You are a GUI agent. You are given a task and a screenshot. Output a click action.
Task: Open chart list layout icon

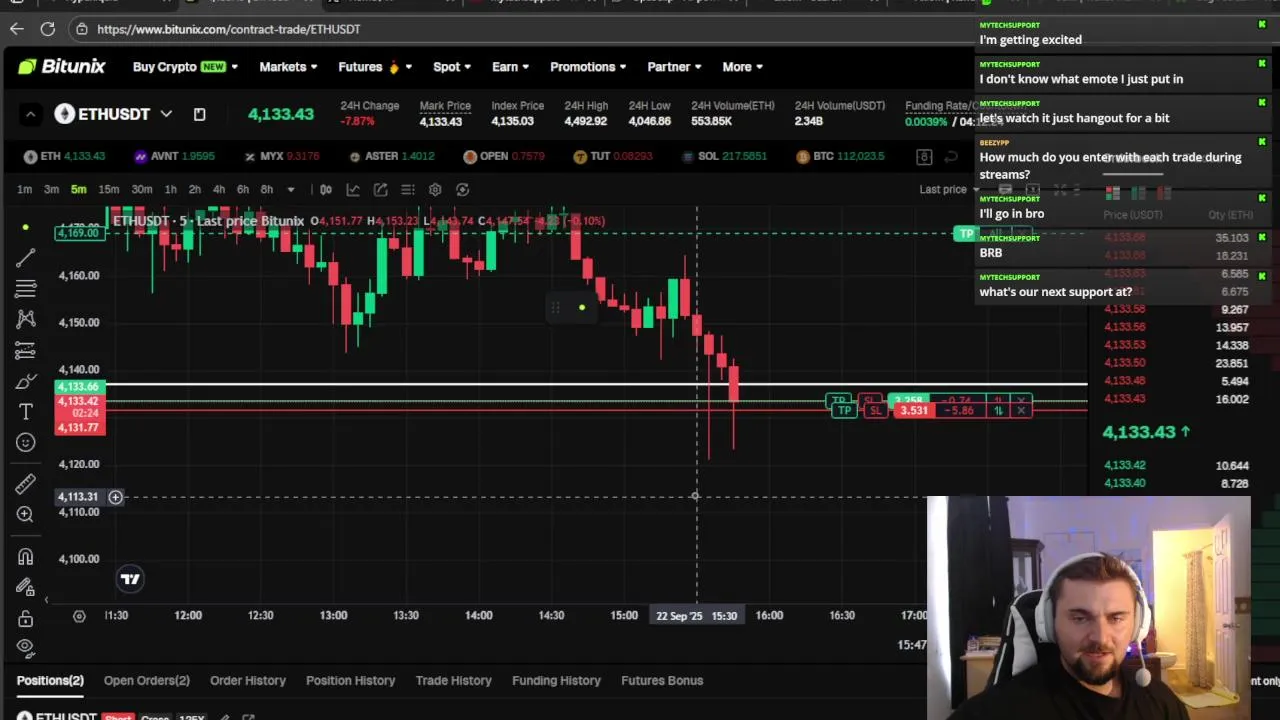408,189
